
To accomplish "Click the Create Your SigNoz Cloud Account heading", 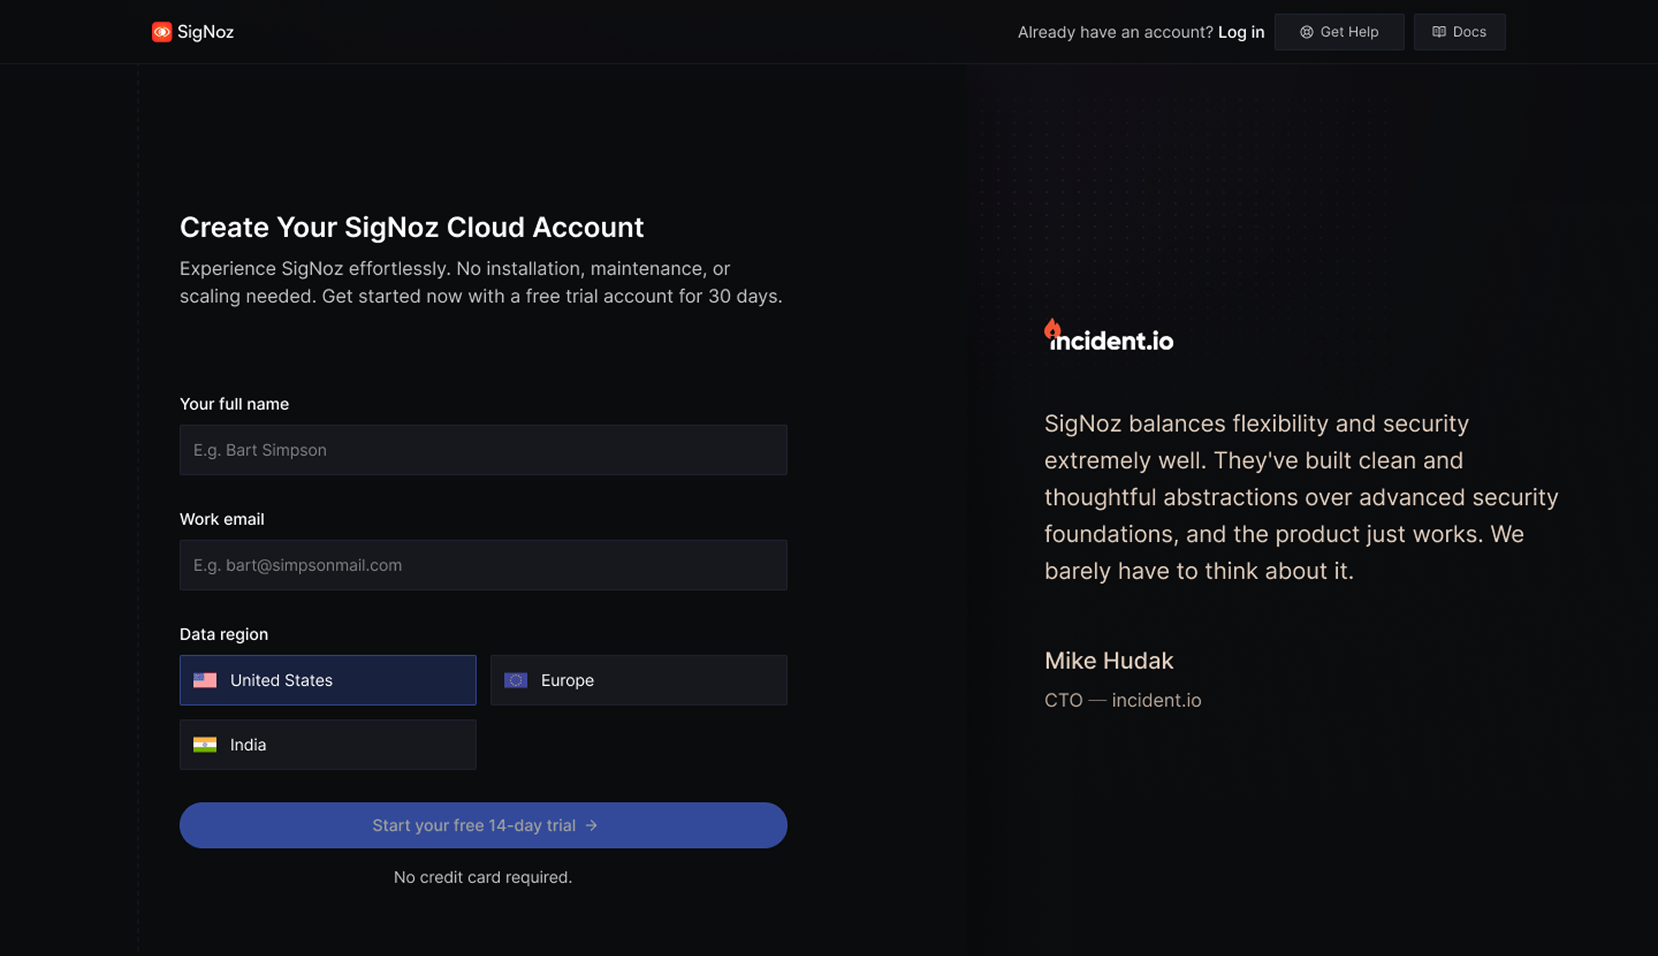I will [x=412, y=227].
